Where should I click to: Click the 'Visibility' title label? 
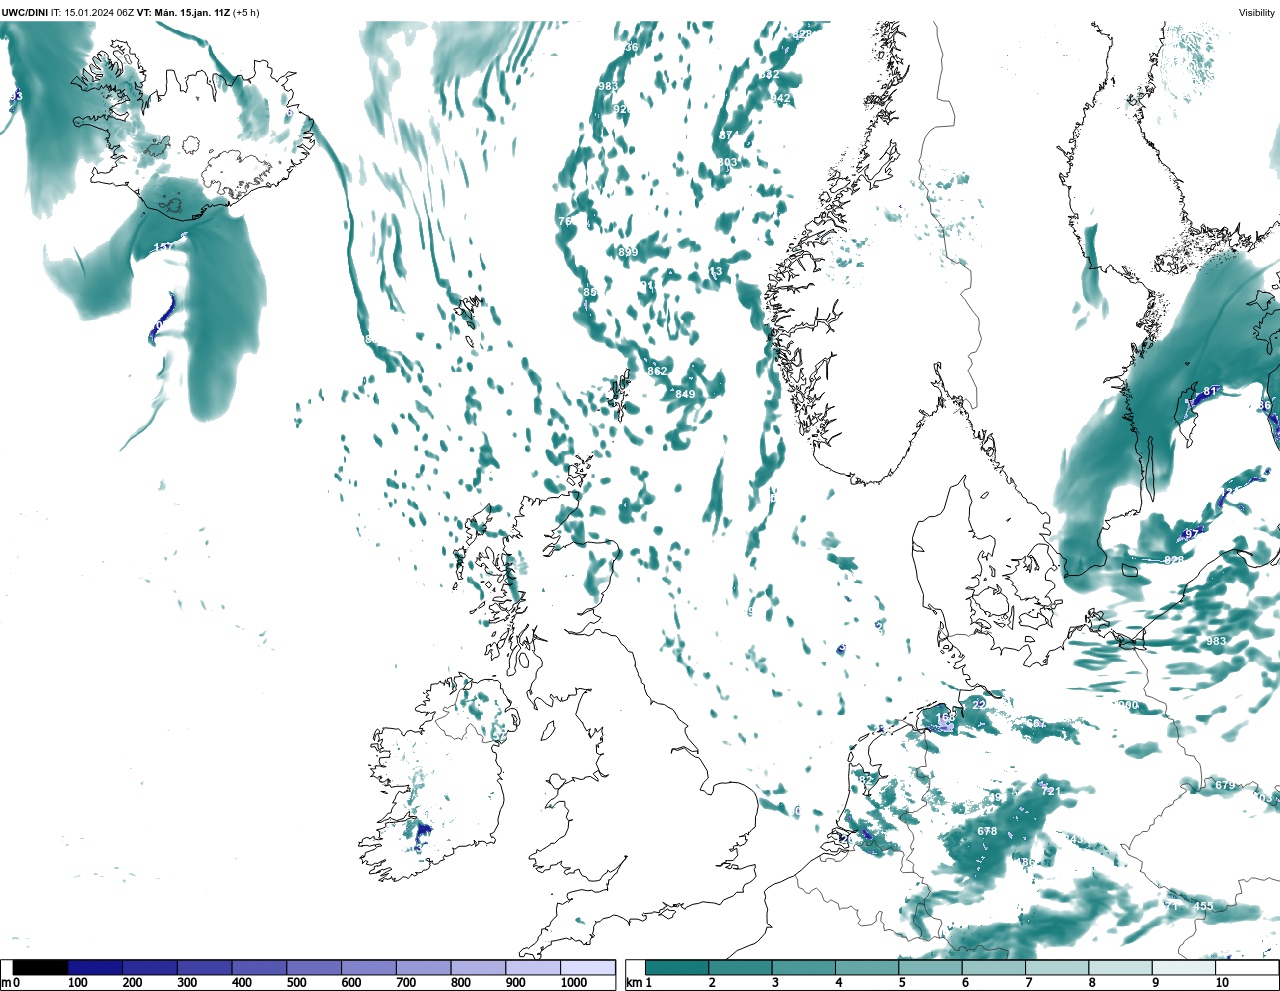click(x=1257, y=13)
